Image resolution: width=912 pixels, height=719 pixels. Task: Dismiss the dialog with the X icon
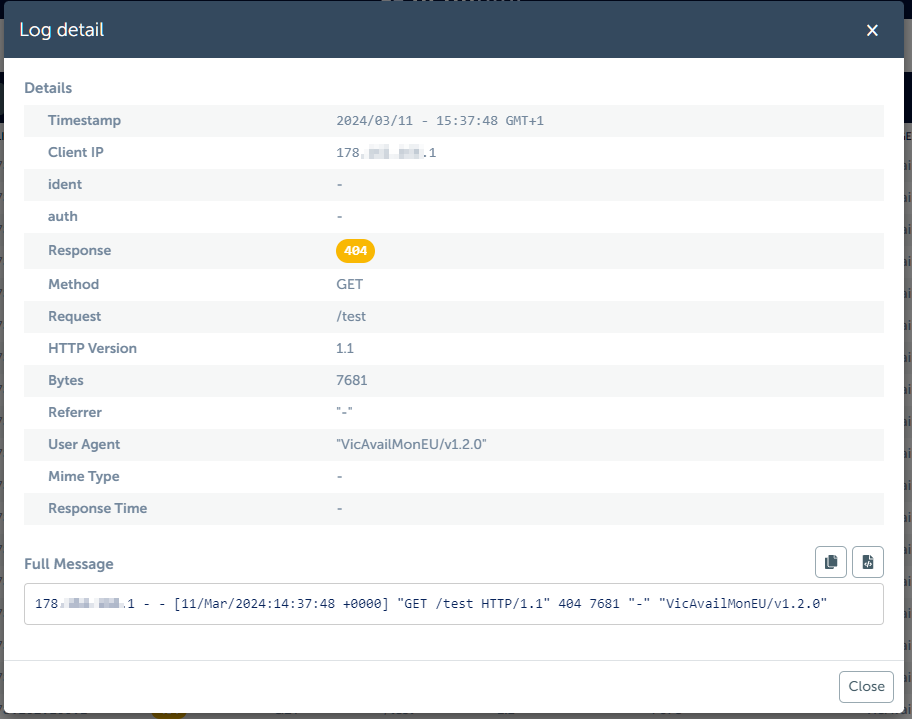point(872,30)
